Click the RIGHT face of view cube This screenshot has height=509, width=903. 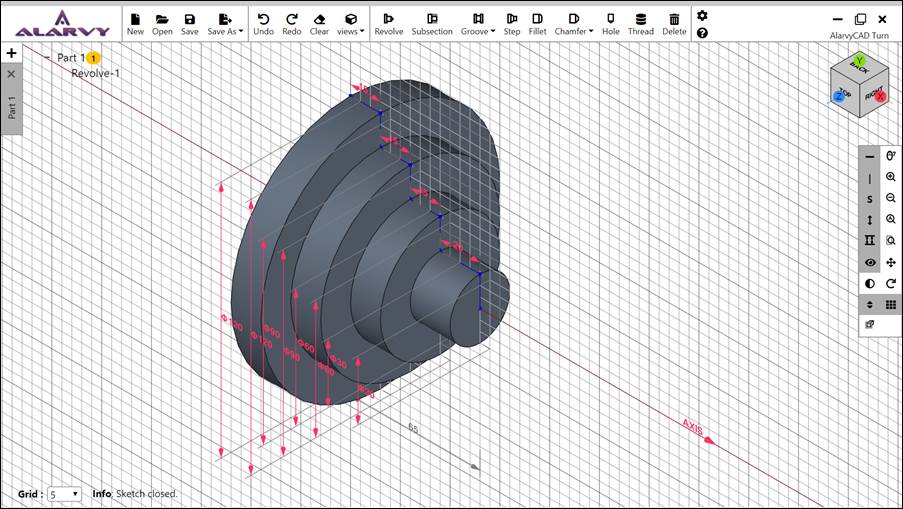tap(875, 93)
